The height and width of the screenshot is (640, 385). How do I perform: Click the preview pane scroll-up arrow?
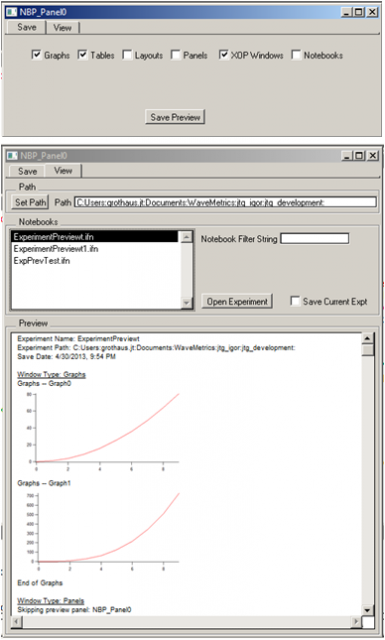pos(368,338)
